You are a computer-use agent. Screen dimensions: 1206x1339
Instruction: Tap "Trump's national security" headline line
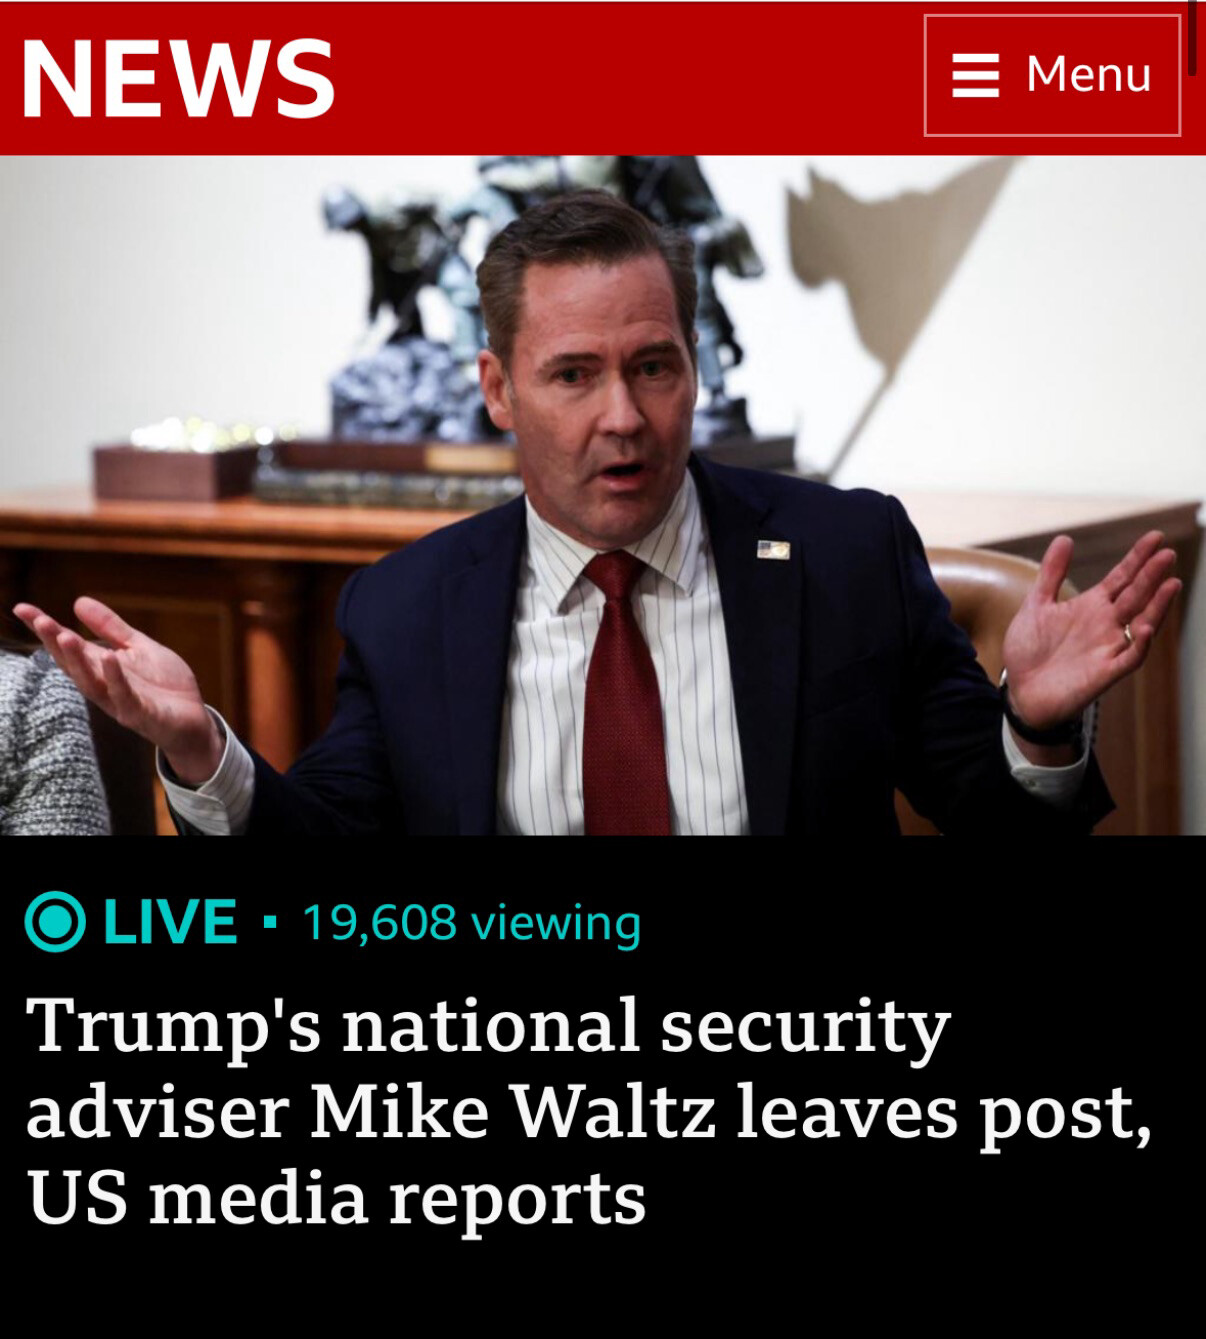(488, 1027)
